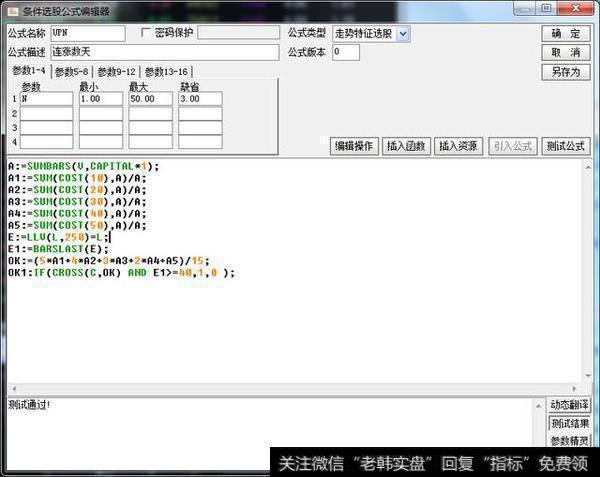Image resolution: width=600 pixels, height=477 pixels.
Task: Click in the 公式描述 text field
Action: [x=165, y=52]
